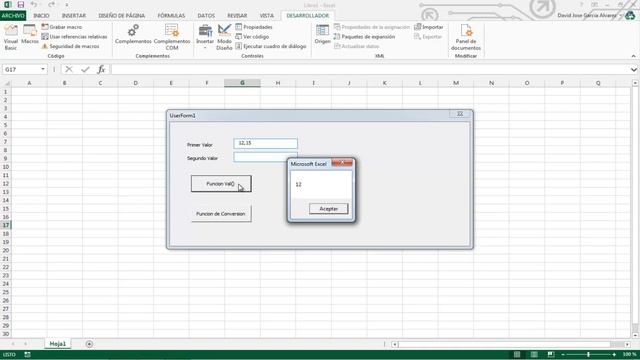Open the Visual Basic editor

tap(11, 37)
